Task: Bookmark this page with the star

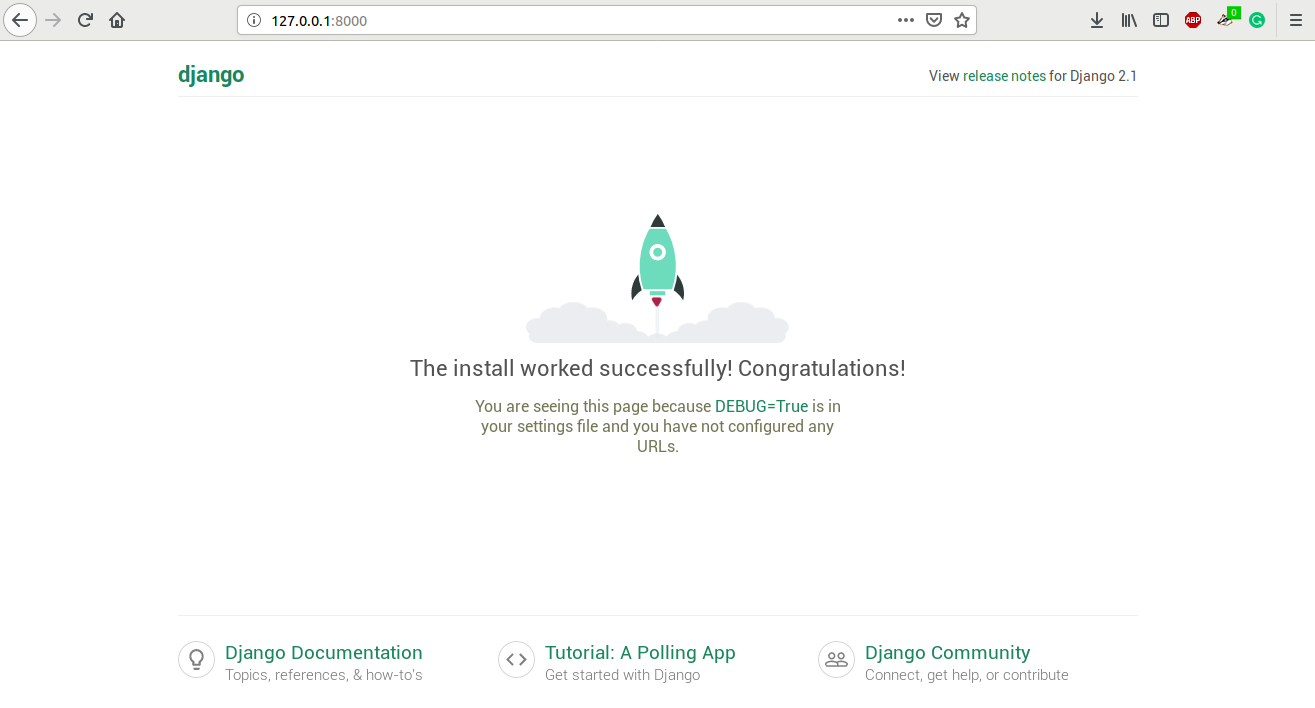Action: pos(962,20)
